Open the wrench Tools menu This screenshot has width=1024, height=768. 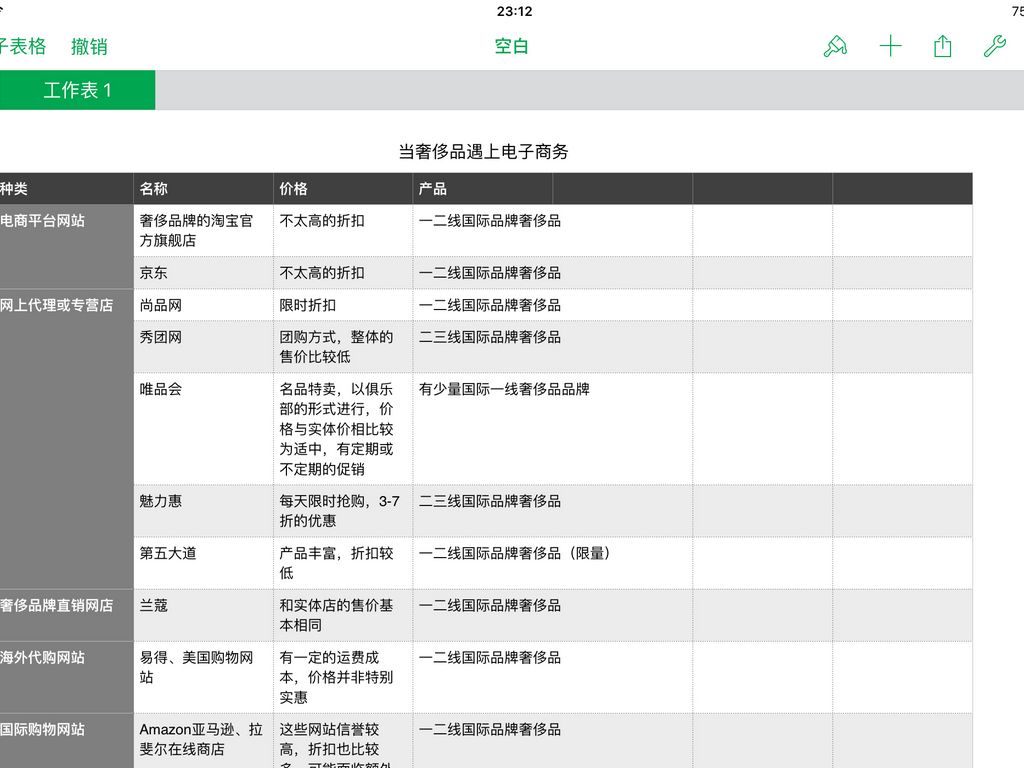(x=994, y=47)
